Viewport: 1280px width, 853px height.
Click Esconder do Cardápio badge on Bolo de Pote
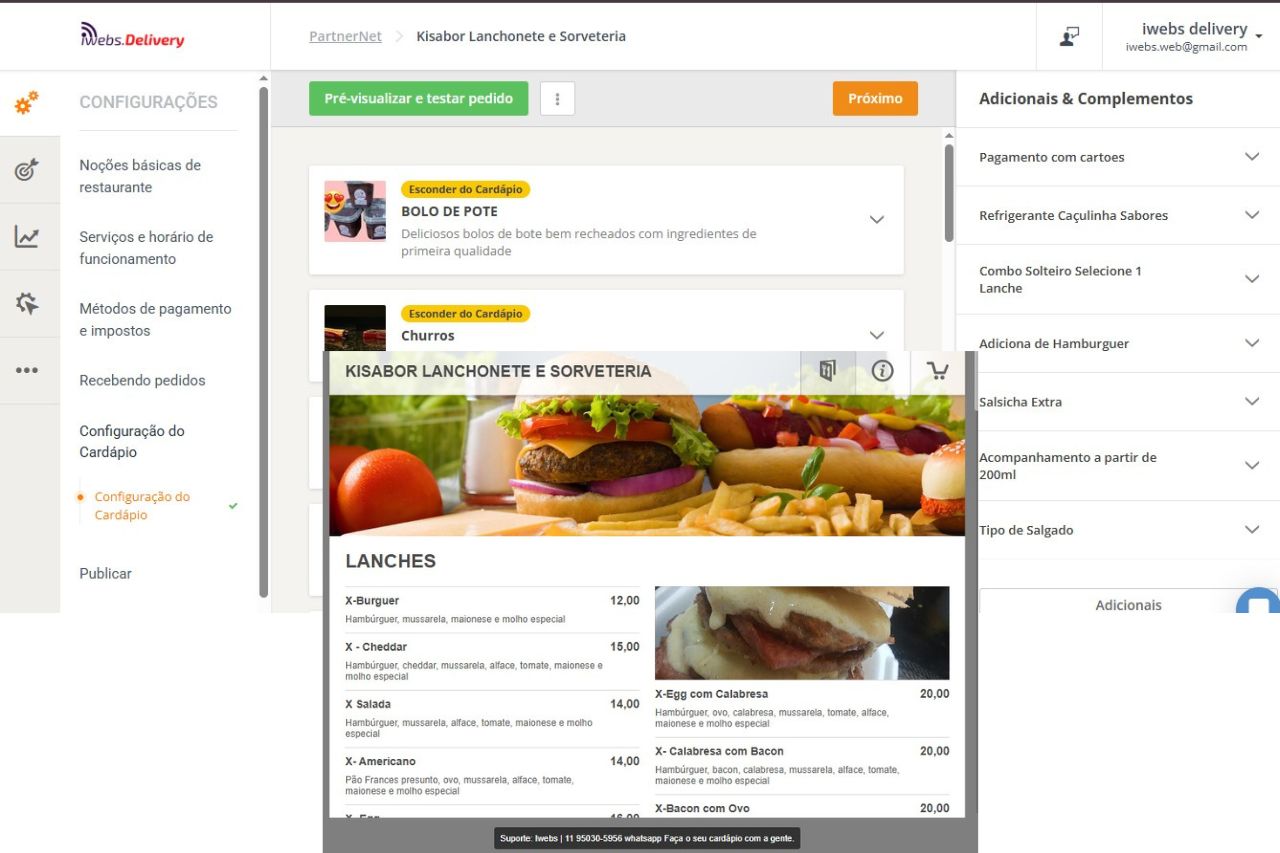click(x=465, y=190)
